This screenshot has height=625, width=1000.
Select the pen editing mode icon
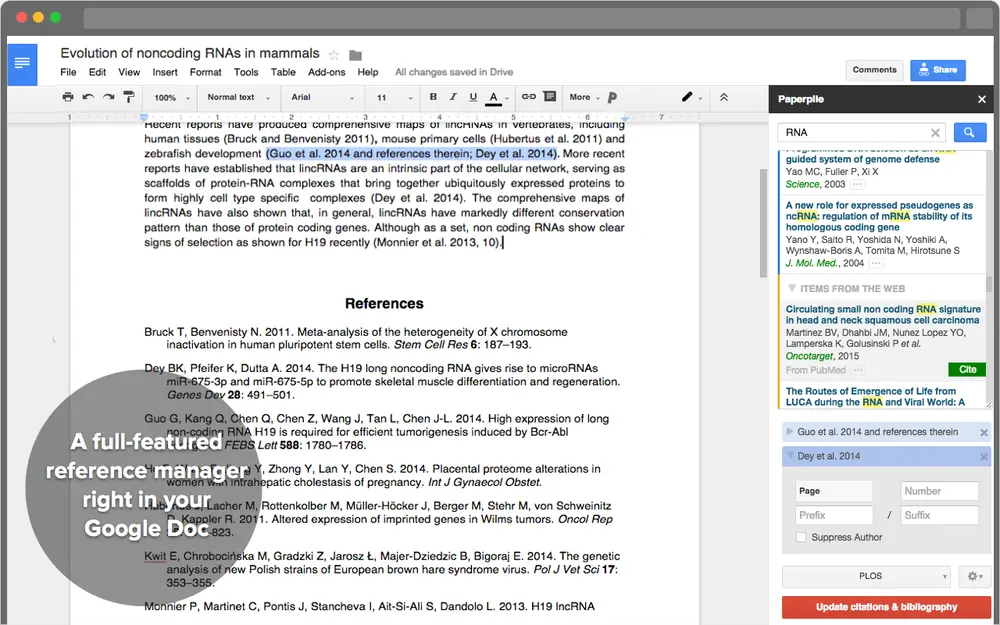[688, 97]
